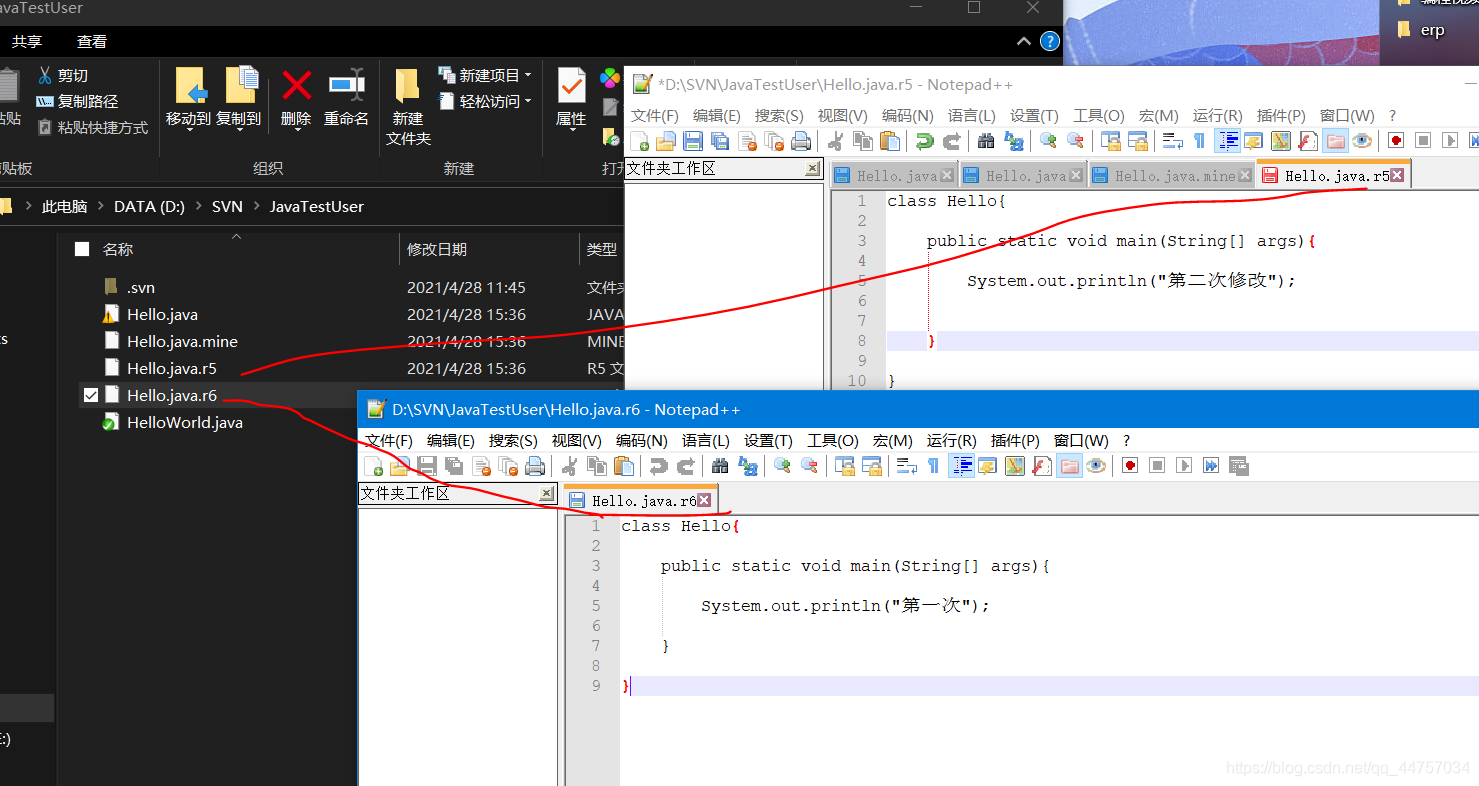Click Save icon in Hello.java.r5 Notepad++ window
This screenshot has height=786, width=1479.
coord(692,141)
